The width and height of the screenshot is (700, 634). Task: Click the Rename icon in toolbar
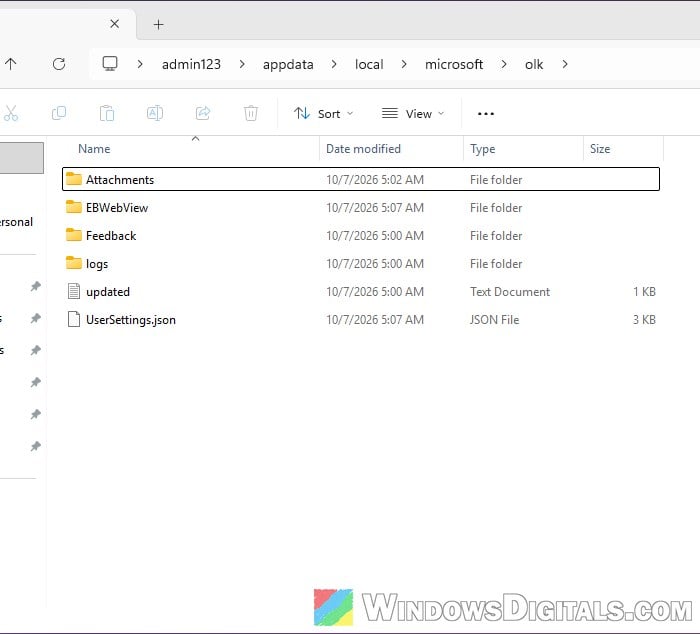coord(155,113)
